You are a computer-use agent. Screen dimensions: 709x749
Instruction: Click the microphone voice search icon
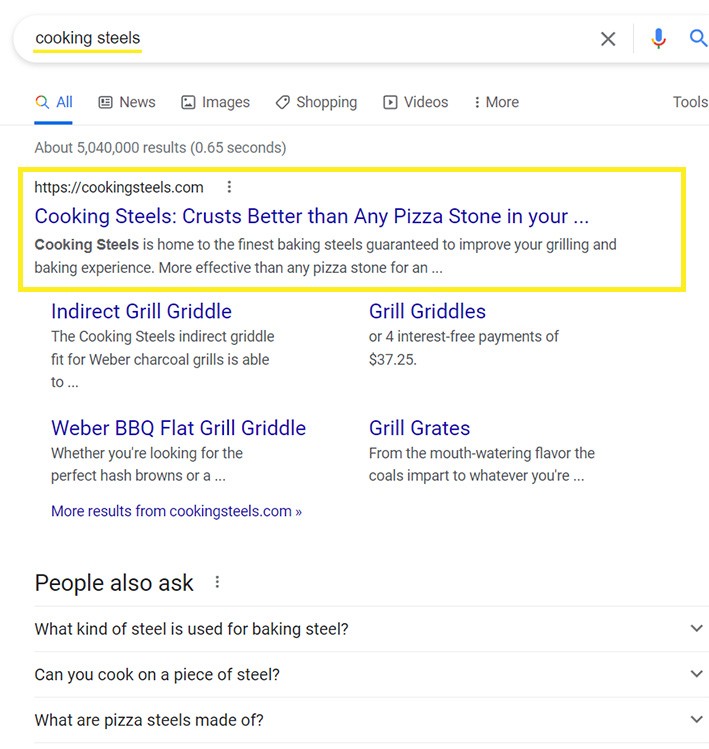[658, 39]
